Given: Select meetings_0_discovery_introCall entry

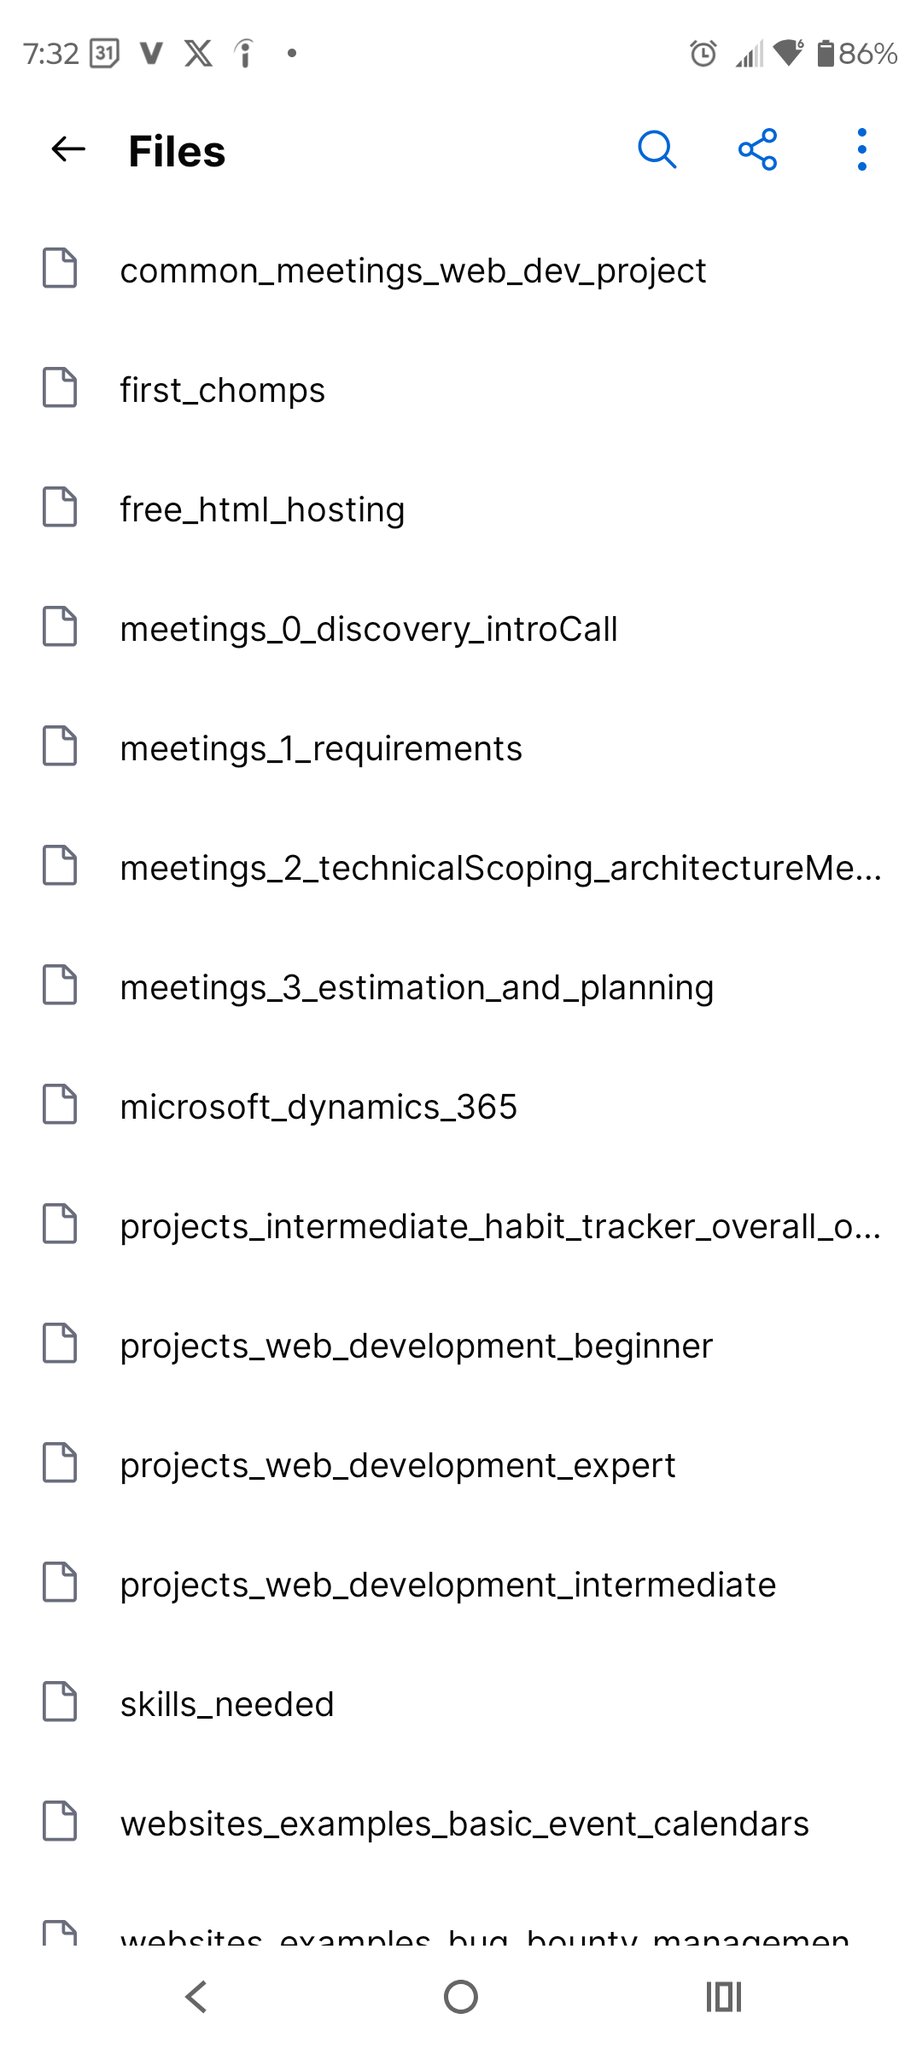Looking at the screenshot, I should (x=368, y=629).
